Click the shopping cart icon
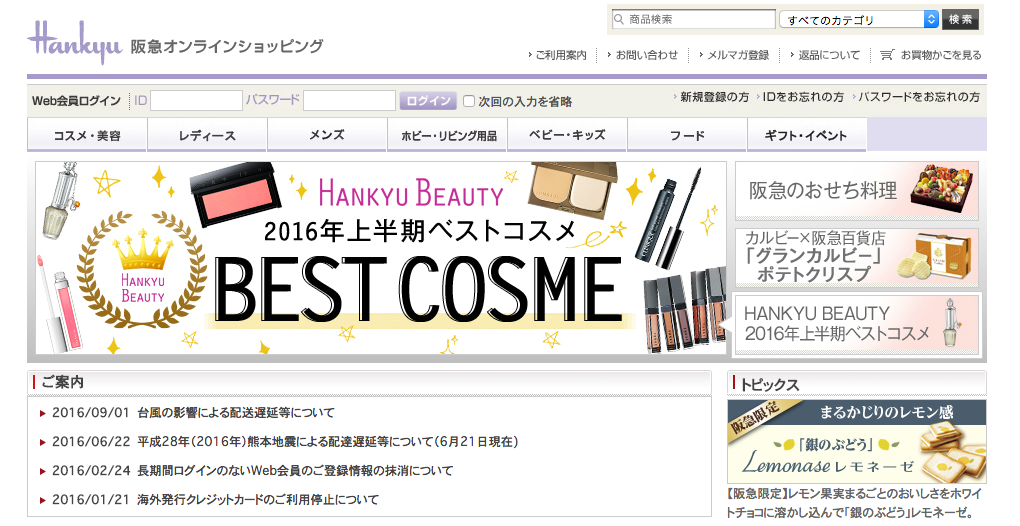 [886, 55]
